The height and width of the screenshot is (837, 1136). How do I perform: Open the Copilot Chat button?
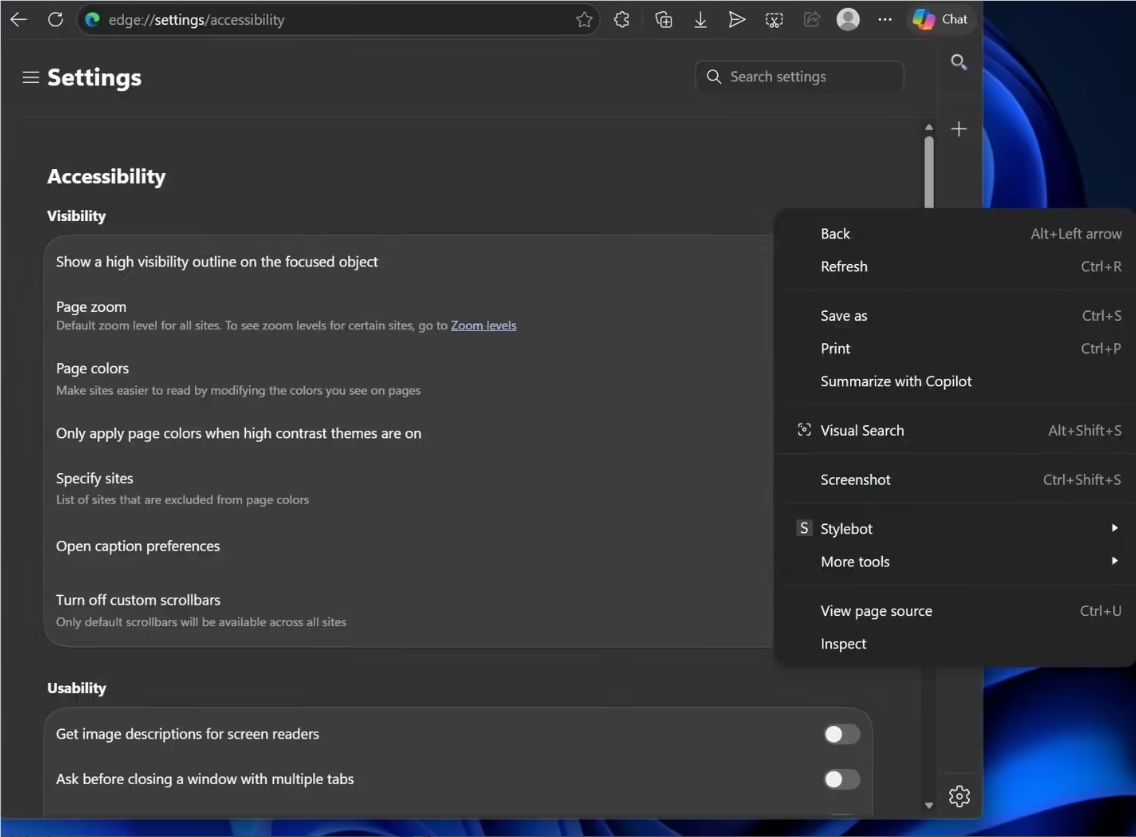pos(940,19)
